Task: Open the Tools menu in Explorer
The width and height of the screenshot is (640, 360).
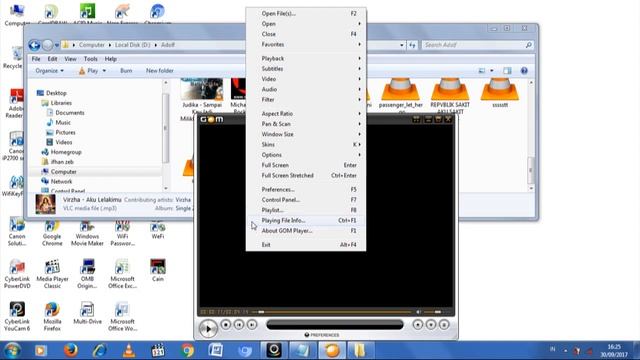Action: [x=90, y=59]
